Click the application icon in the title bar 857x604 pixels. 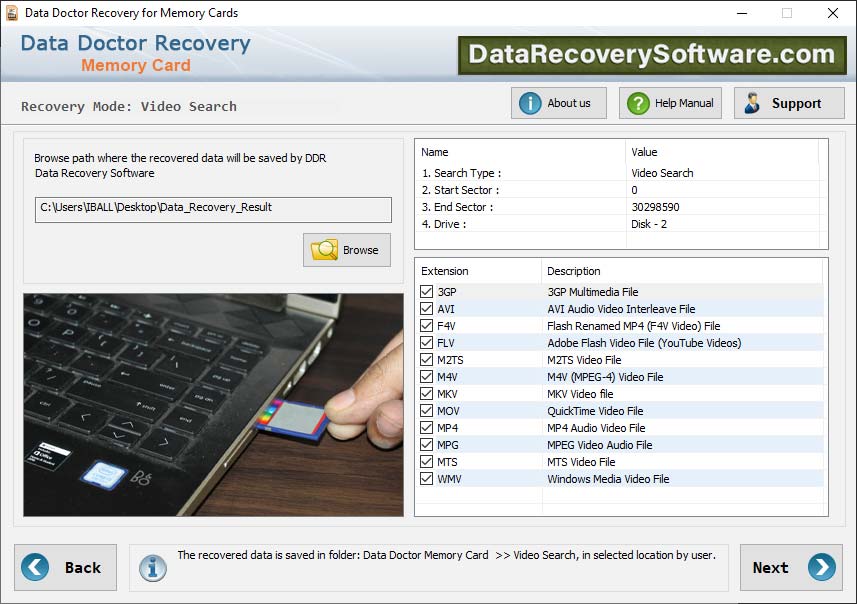pyautogui.click(x=13, y=13)
